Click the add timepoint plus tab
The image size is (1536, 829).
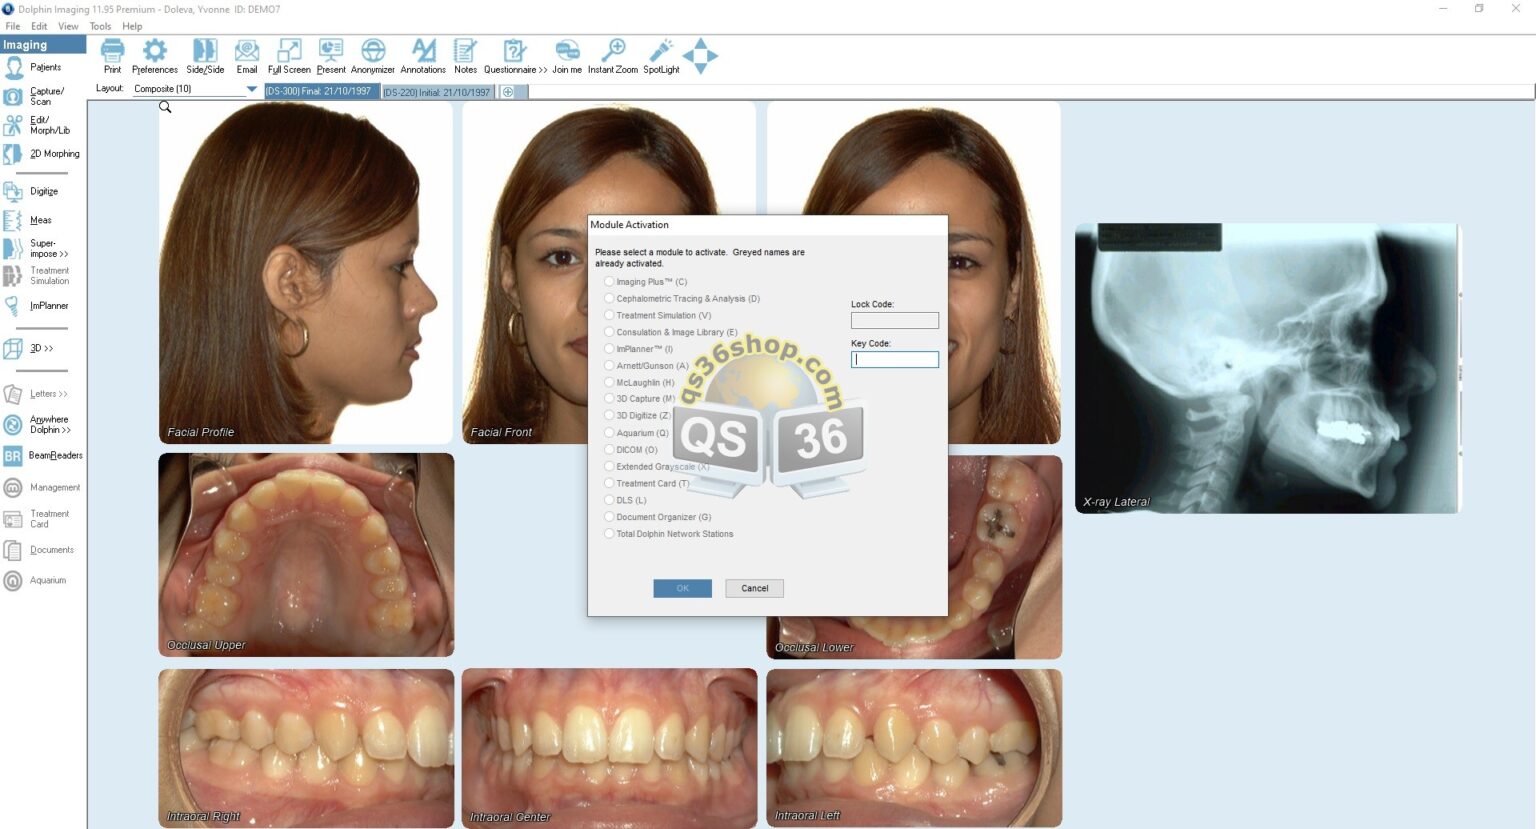pos(508,92)
